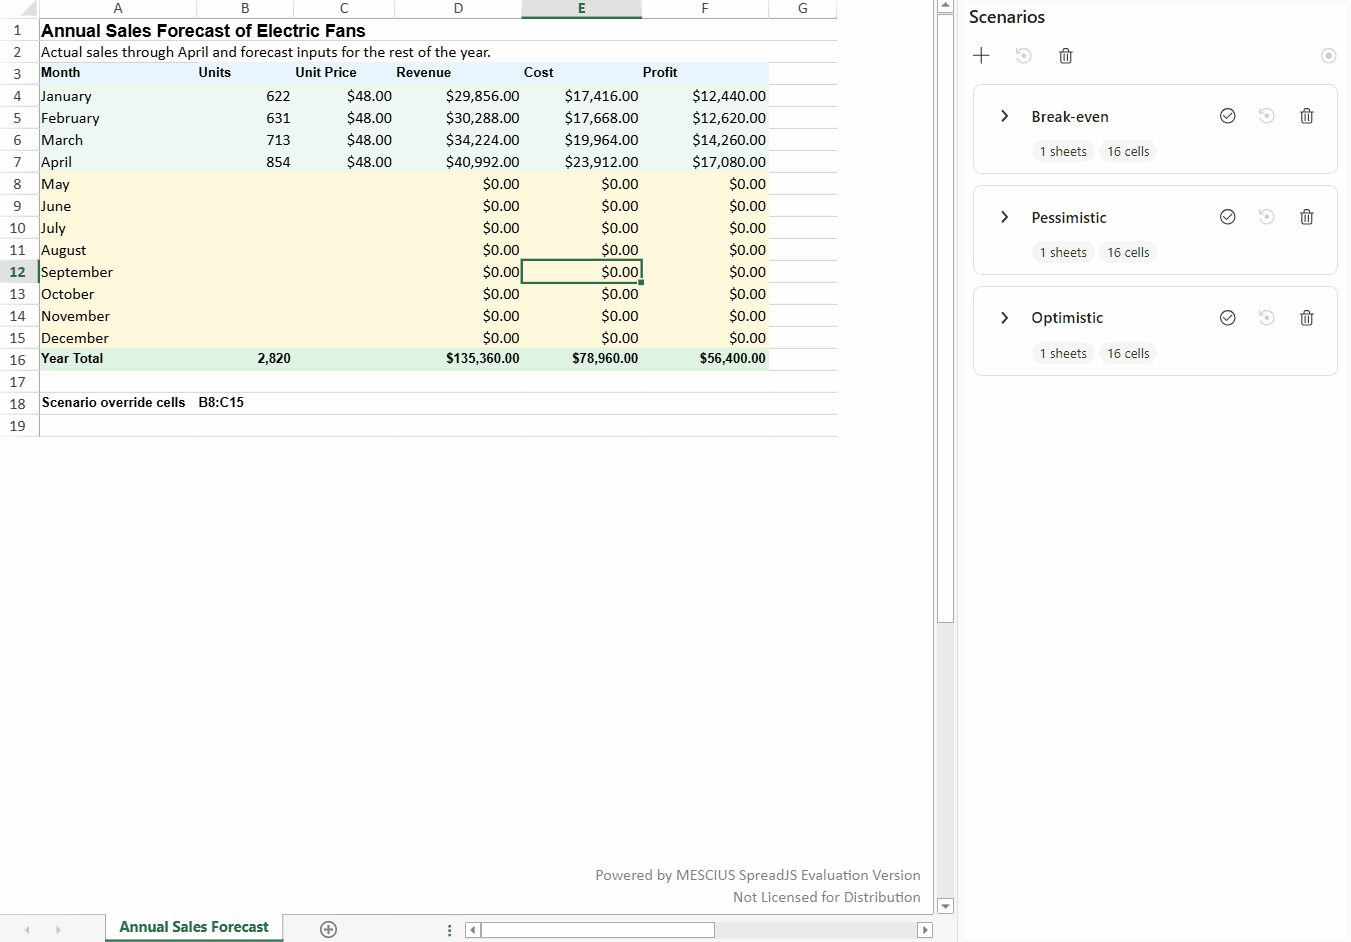Restore values for Break-even scenario

[x=1266, y=116]
